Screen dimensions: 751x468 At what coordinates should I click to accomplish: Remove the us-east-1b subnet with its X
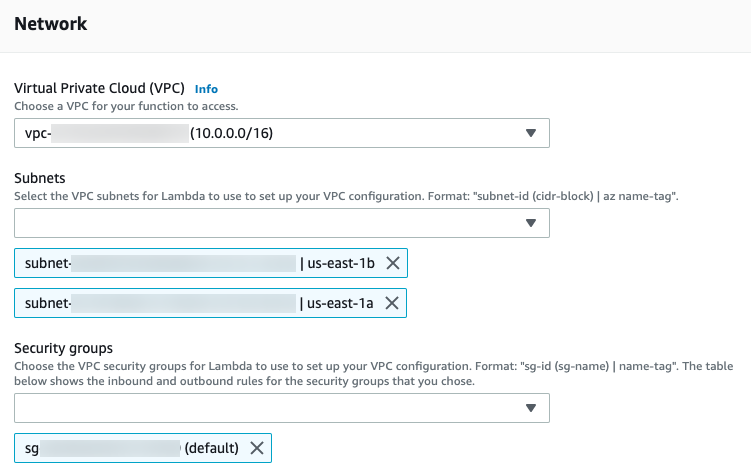[x=393, y=263]
